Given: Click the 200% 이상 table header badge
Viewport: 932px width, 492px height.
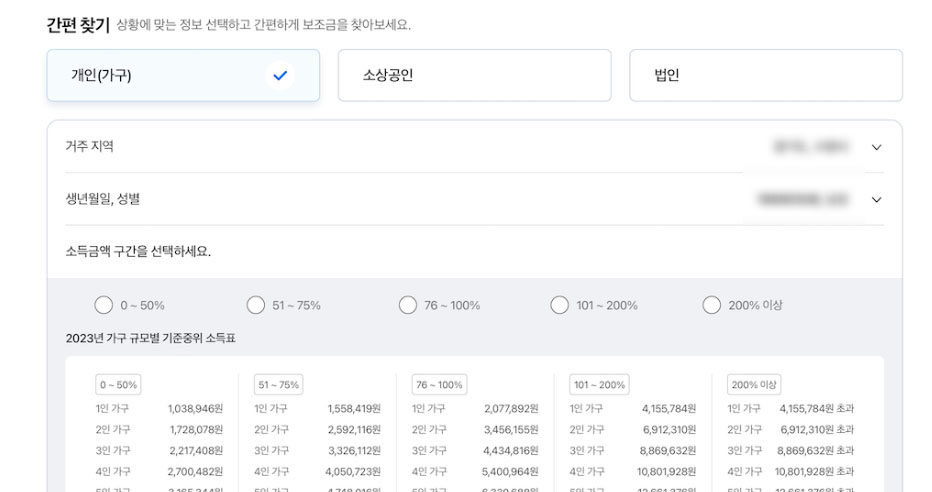Looking at the screenshot, I should pos(754,384).
